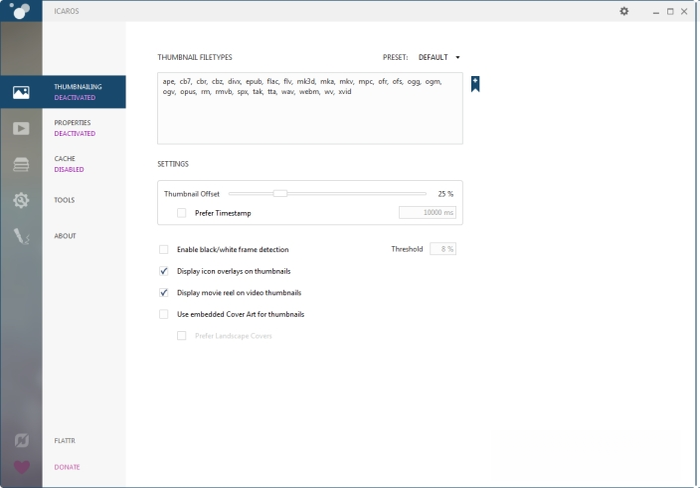Viewport: 700px width, 488px height.
Task: Enable Use embedded Cover Art for thumbnails
Action: [x=163, y=314]
